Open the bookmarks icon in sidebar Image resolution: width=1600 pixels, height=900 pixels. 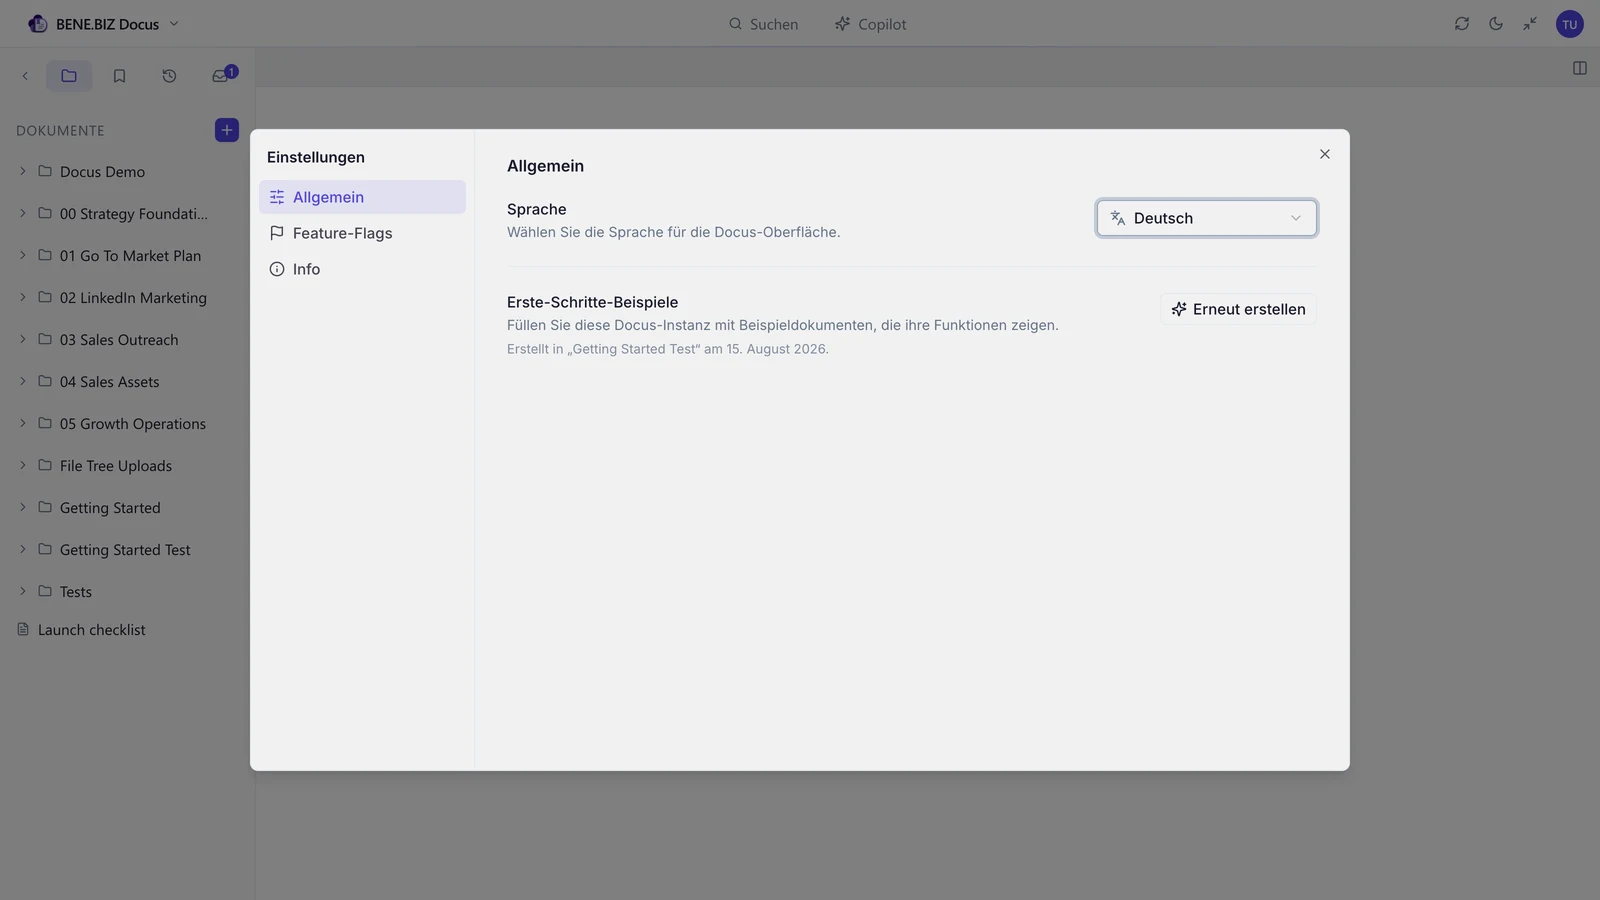pos(119,76)
